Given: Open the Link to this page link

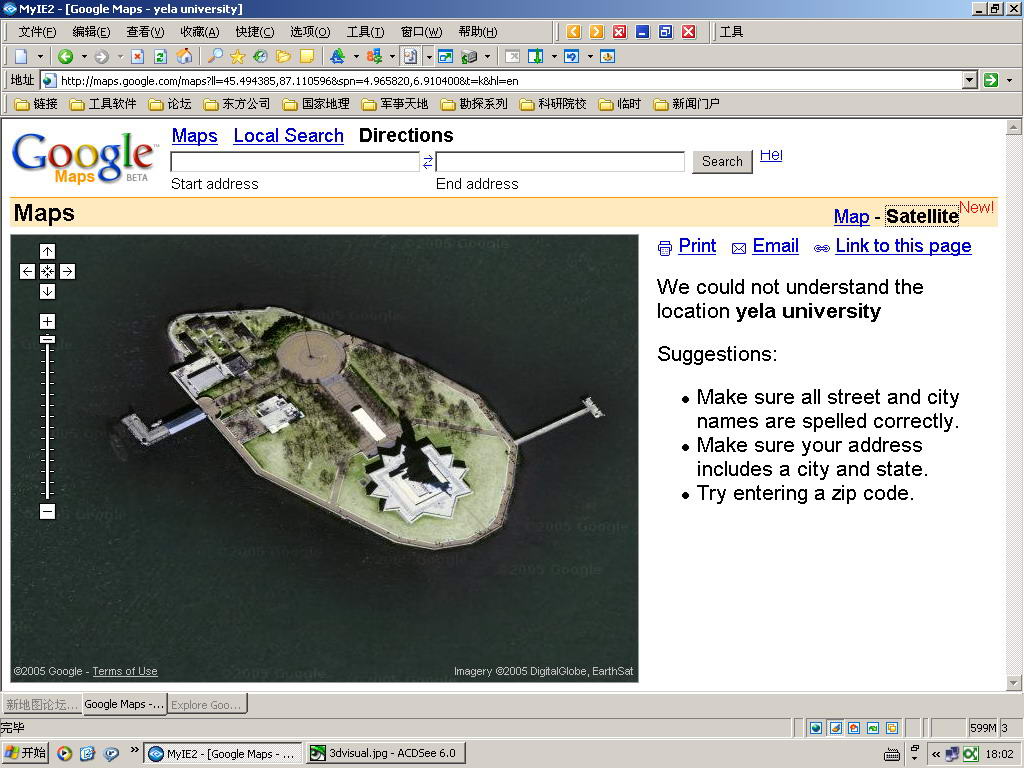Looking at the screenshot, I should pyautogui.click(x=902, y=246).
